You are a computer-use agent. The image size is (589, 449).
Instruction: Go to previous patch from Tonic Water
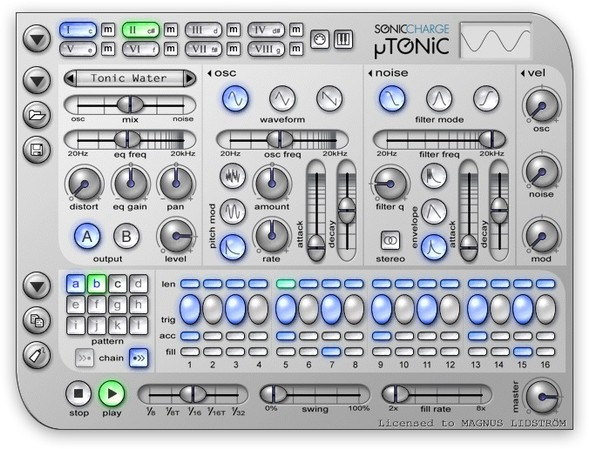tap(70, 79)
